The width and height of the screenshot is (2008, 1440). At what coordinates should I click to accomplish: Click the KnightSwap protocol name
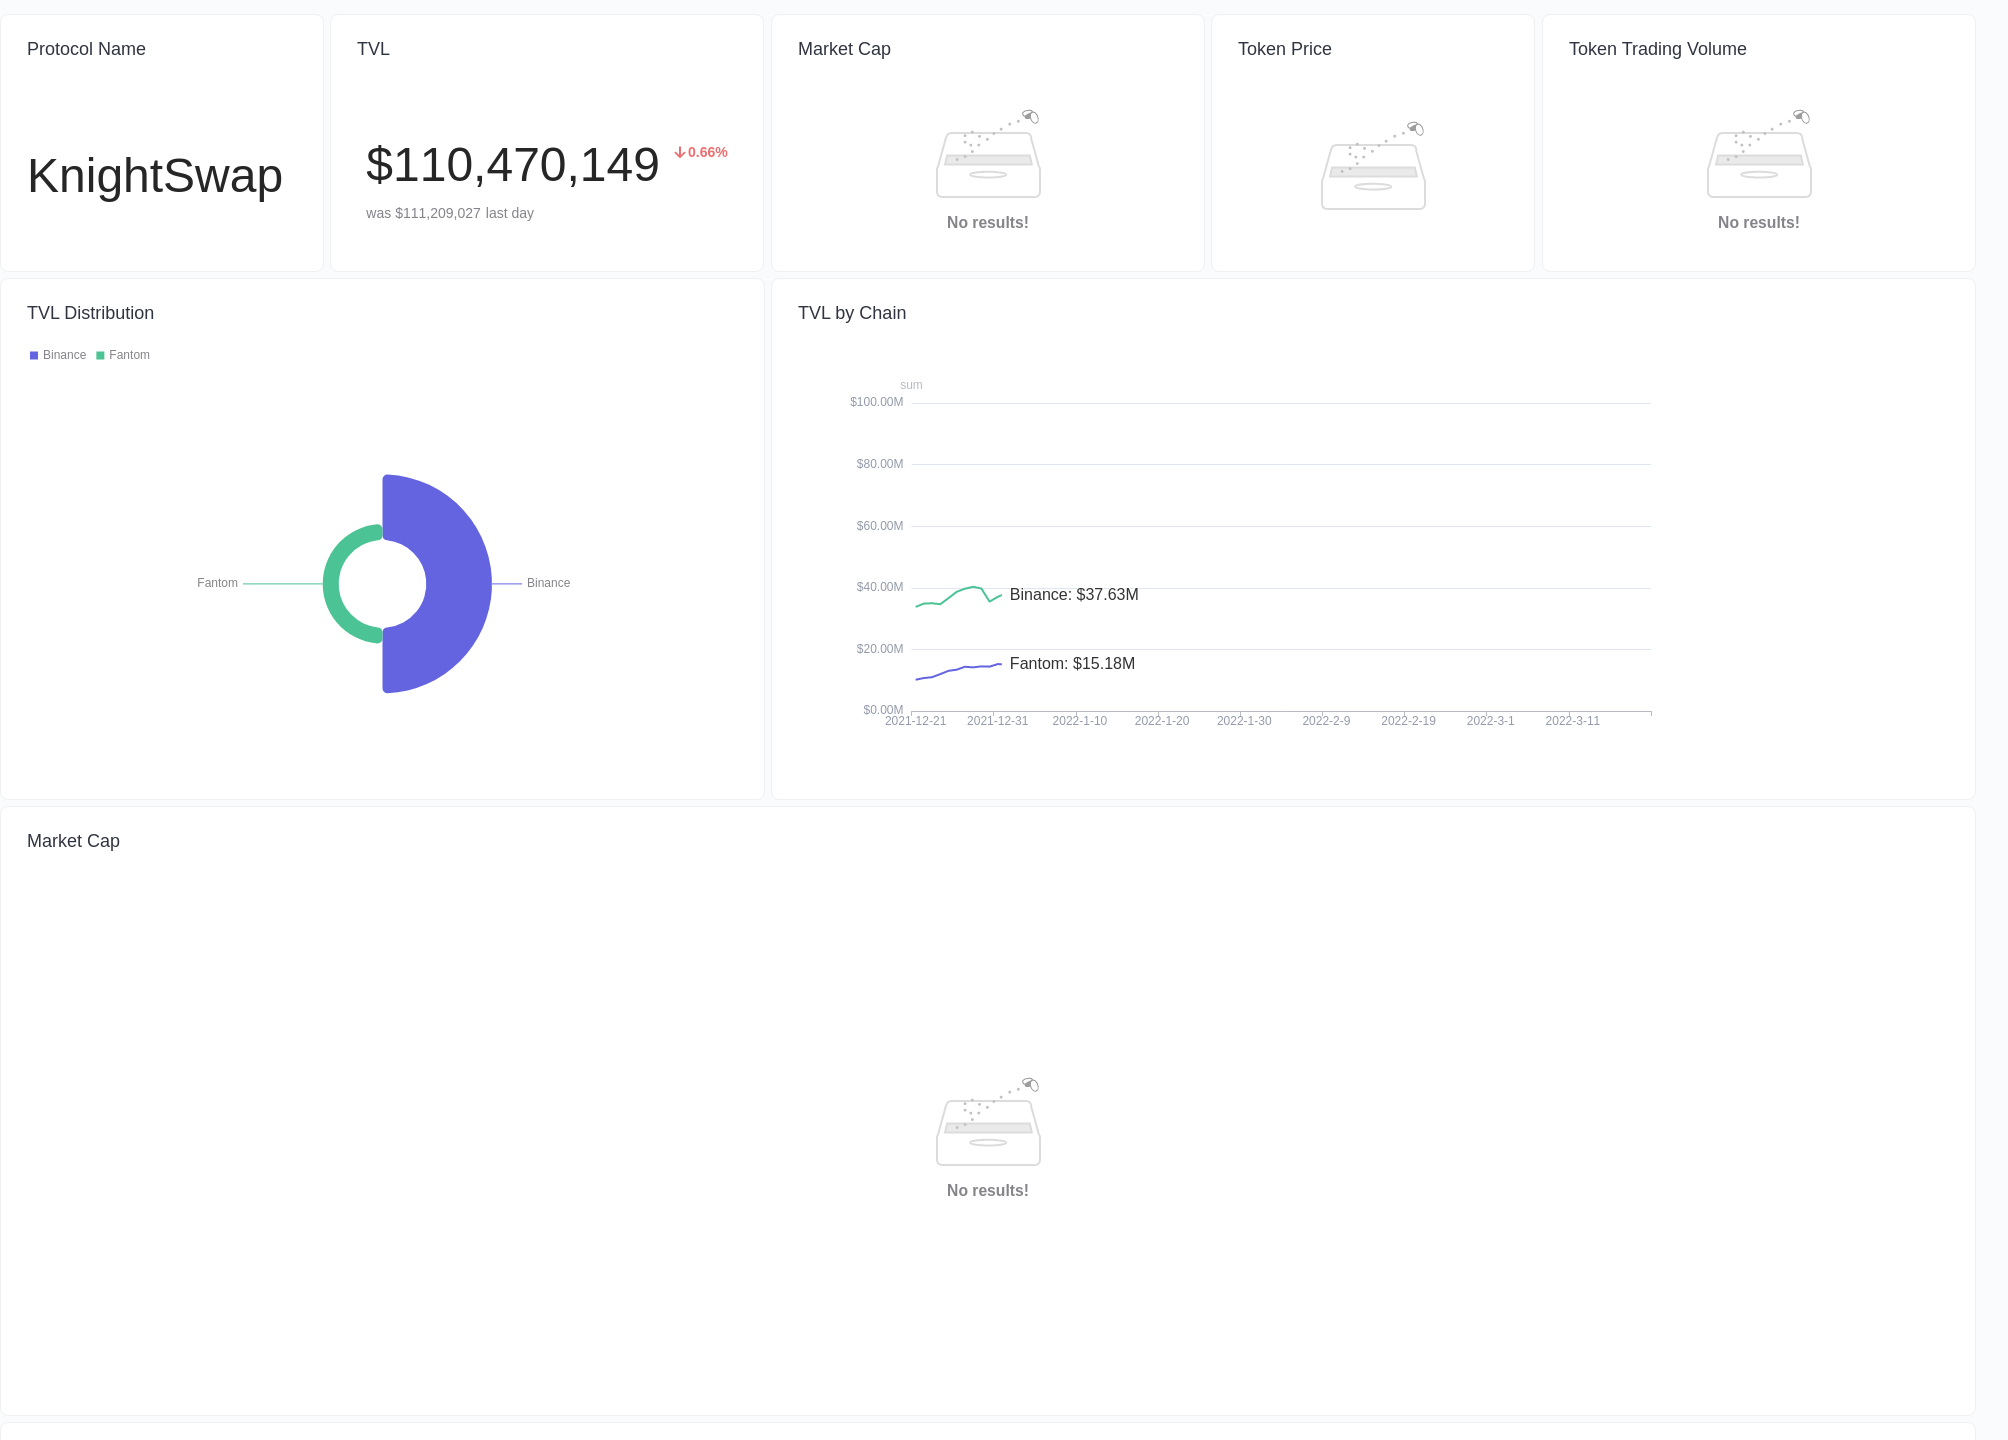155,176
